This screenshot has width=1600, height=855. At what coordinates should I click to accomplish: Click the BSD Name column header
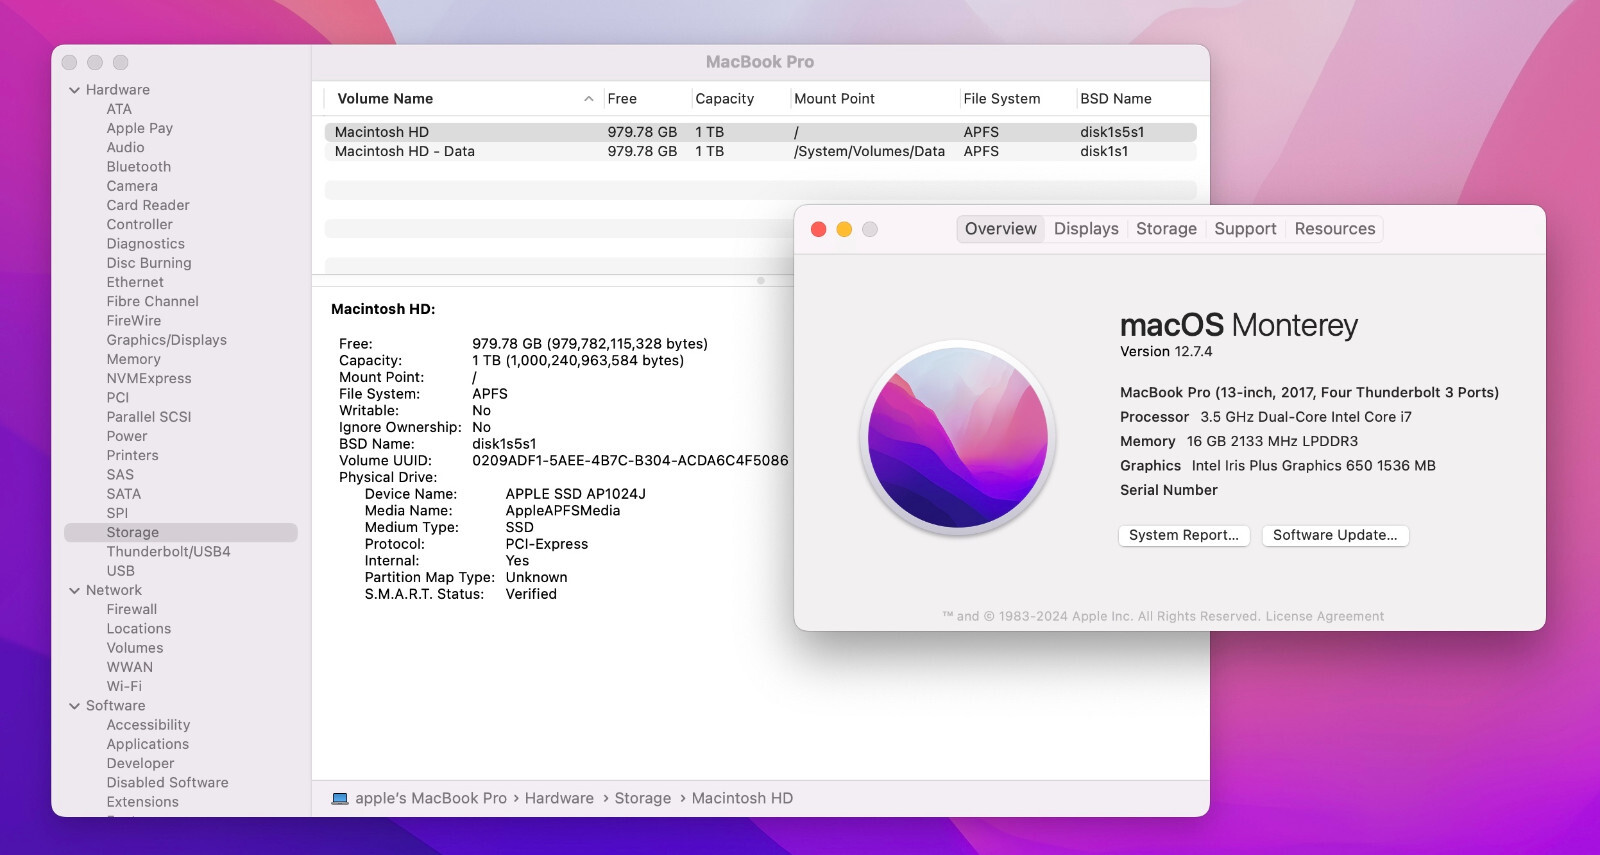pyautogui.click(x=1116, y=99)
